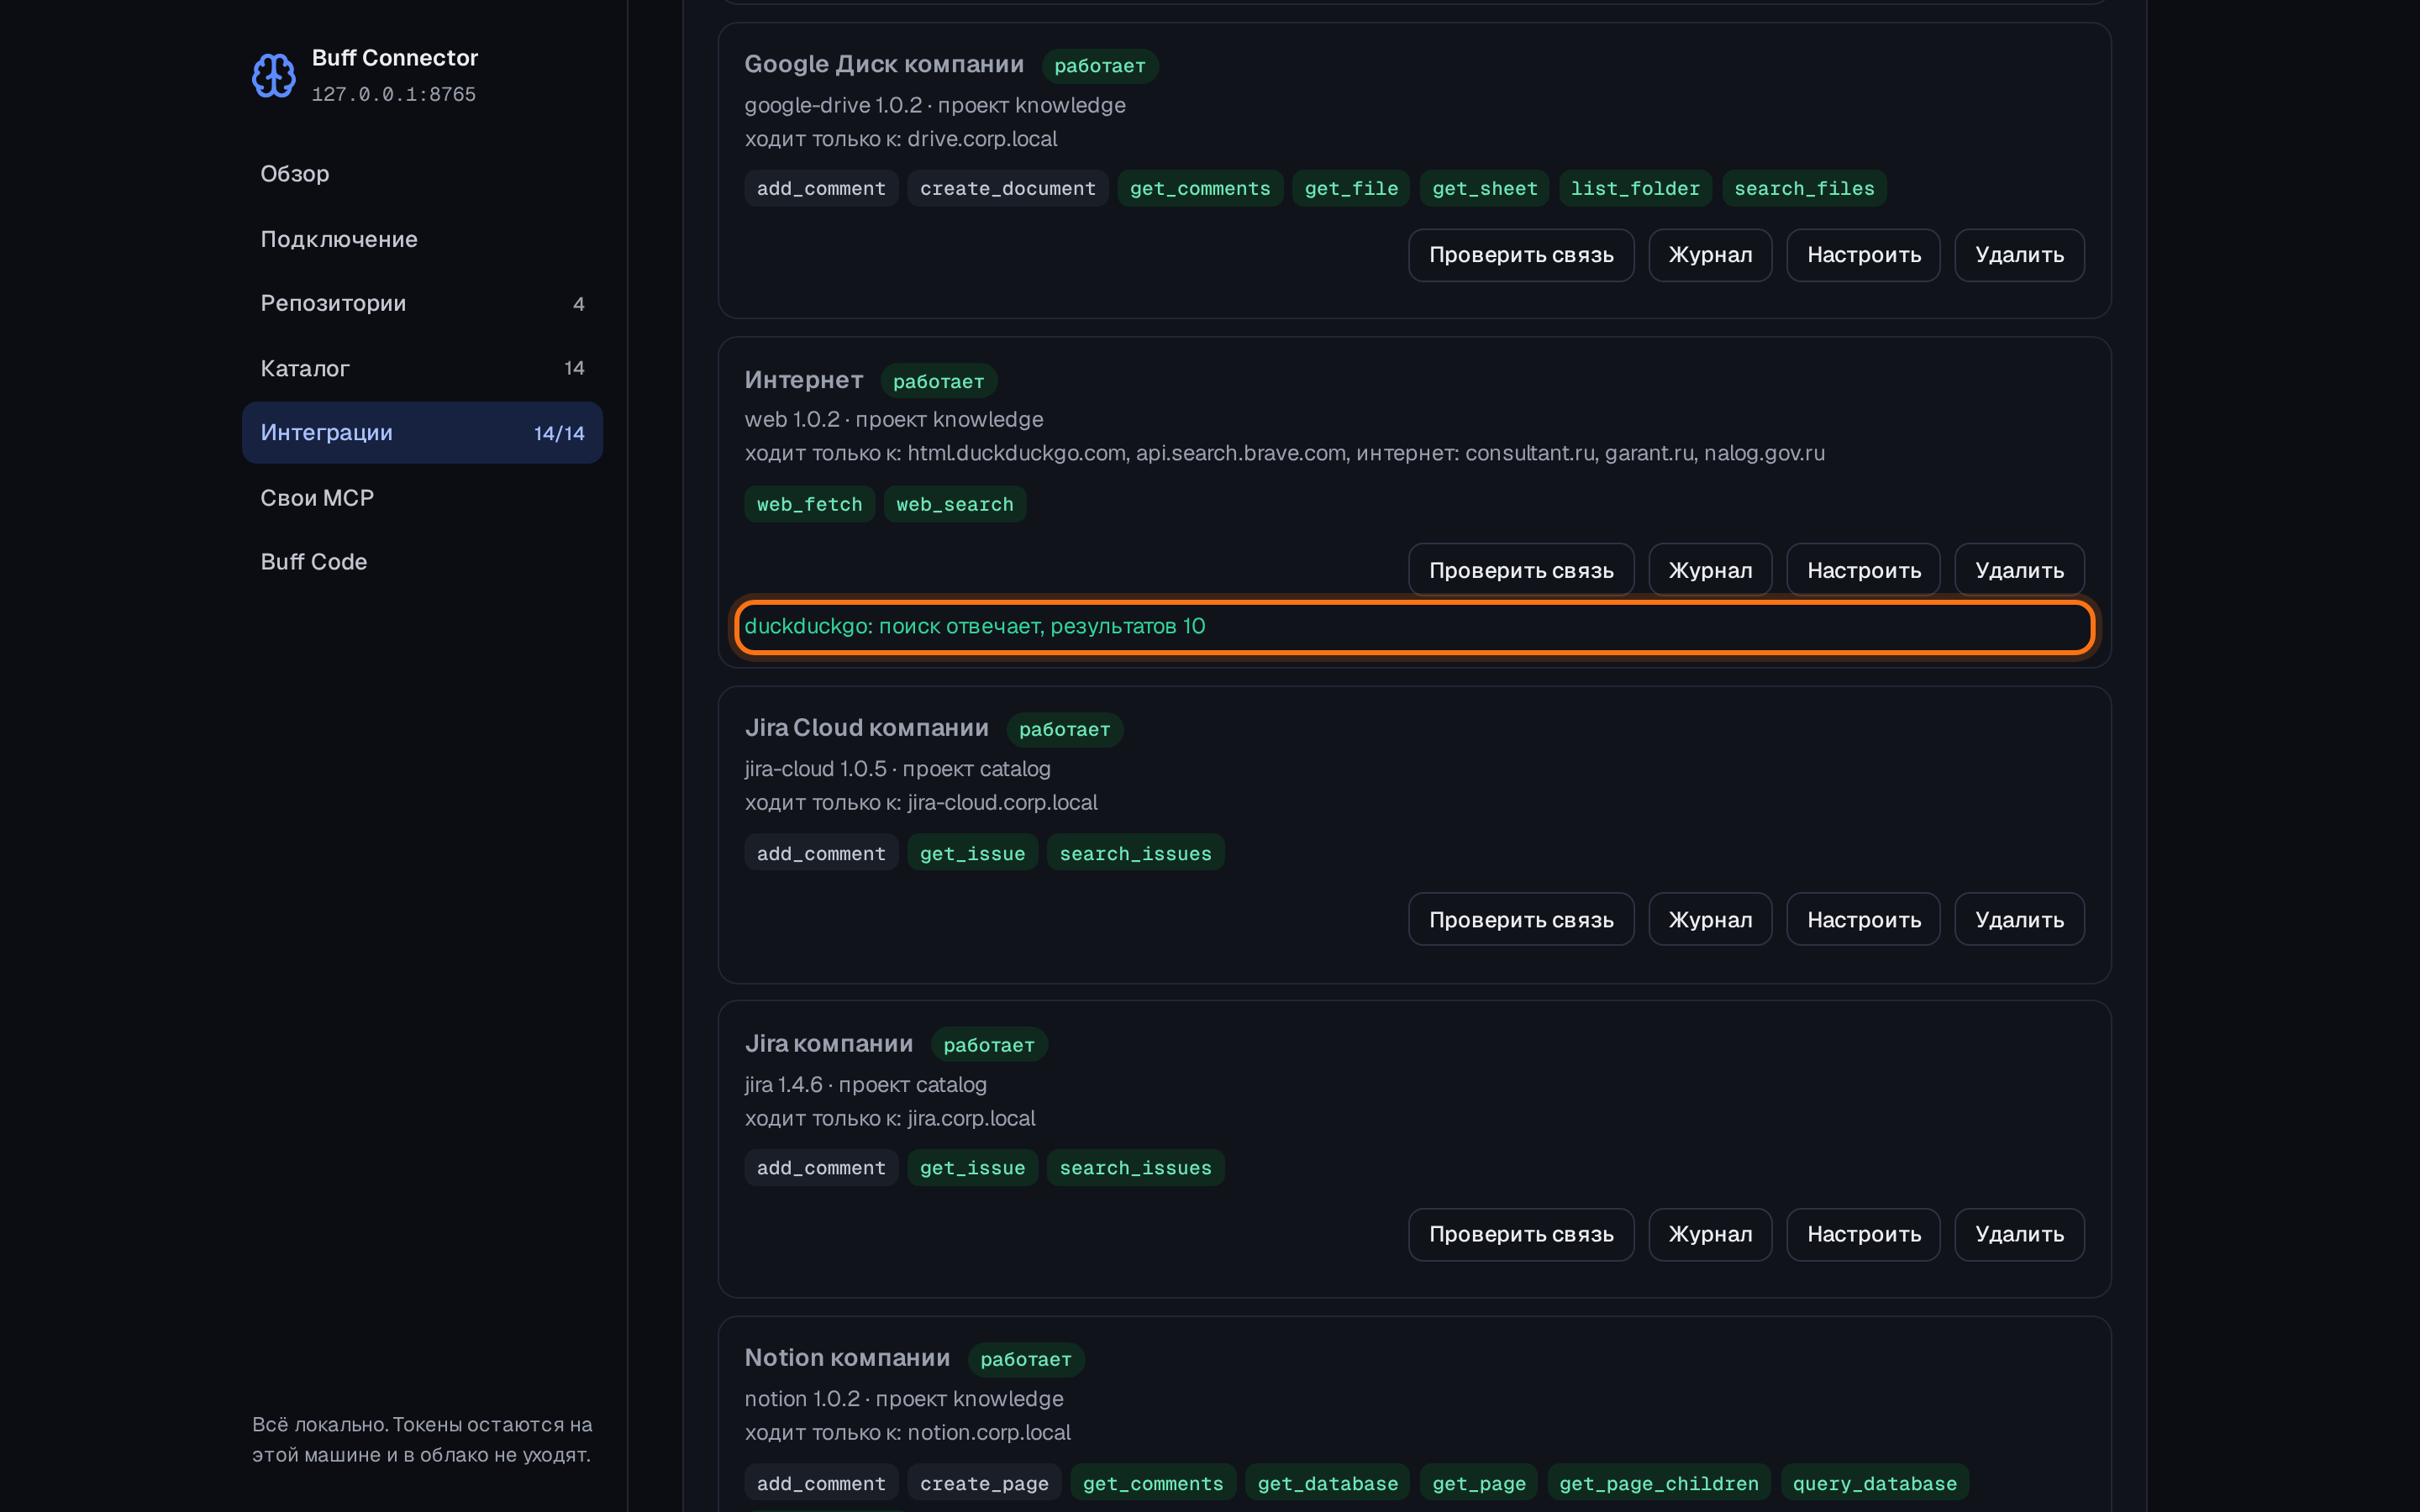2420x1512 pixels.
Task: Click Удалить for Jira компании
Action: [2019, 1234]
